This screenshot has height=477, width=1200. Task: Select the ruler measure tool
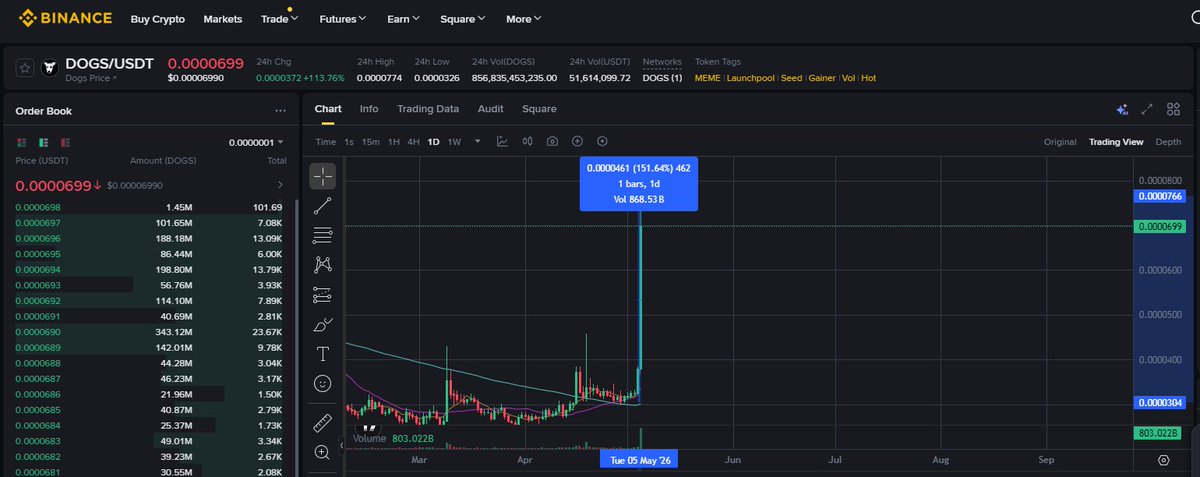click(322, 422)
